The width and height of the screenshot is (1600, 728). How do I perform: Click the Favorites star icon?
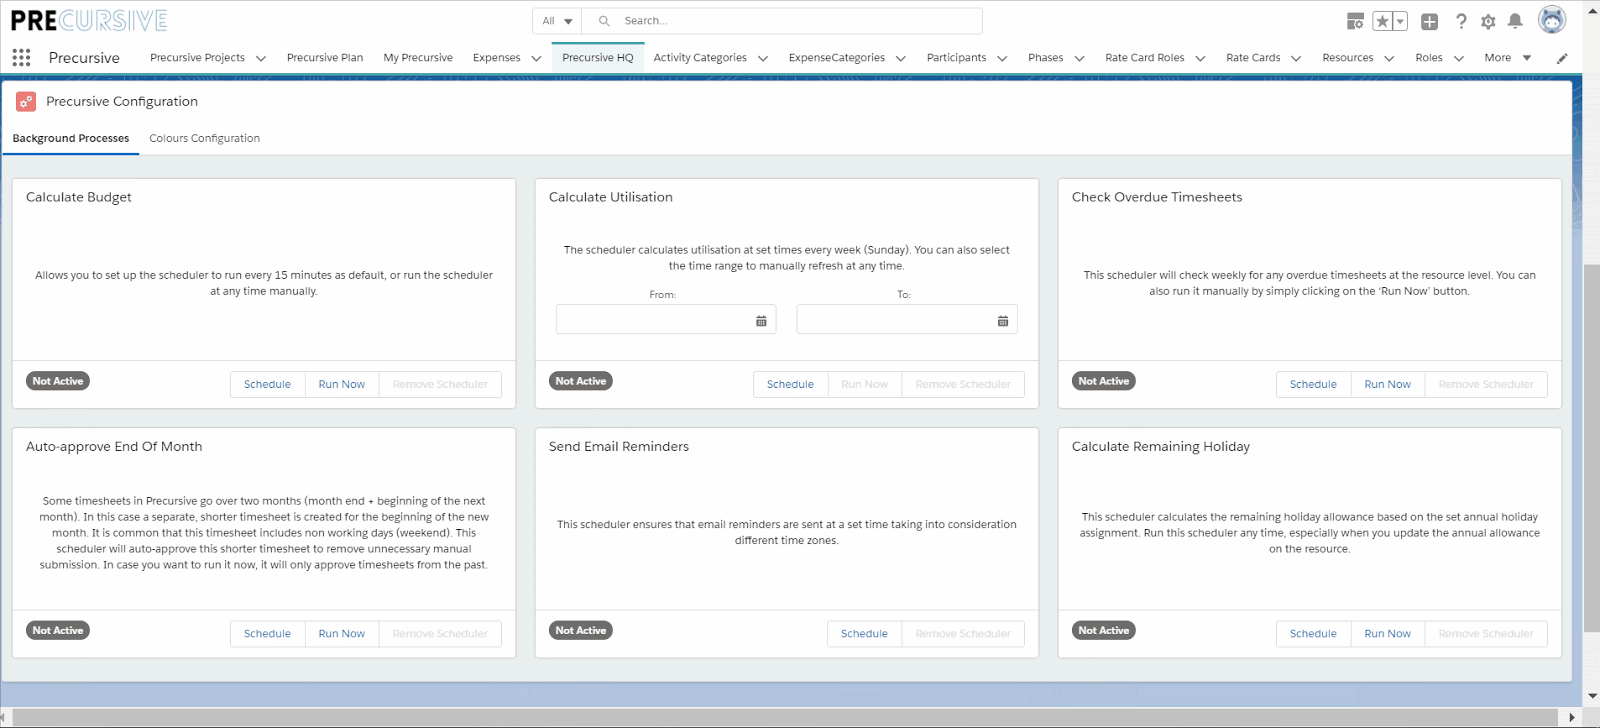(1382, 21)
